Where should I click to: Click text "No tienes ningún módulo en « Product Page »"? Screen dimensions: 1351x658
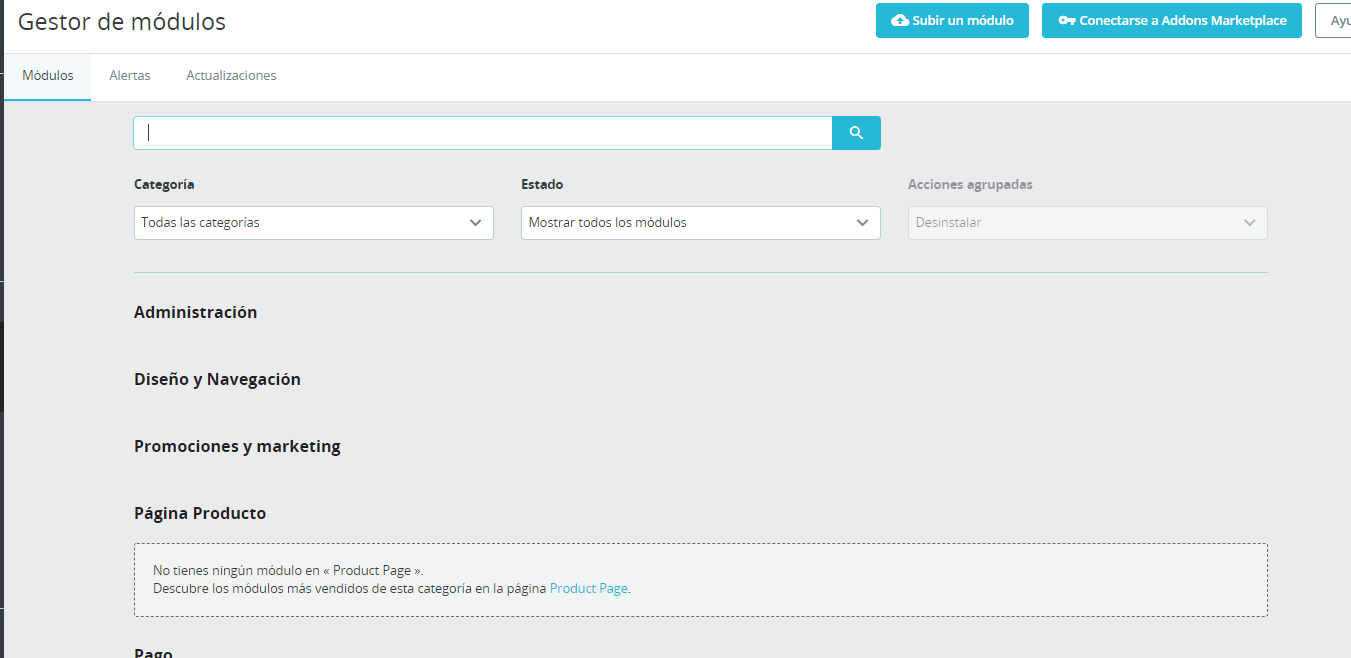point(287,571)
